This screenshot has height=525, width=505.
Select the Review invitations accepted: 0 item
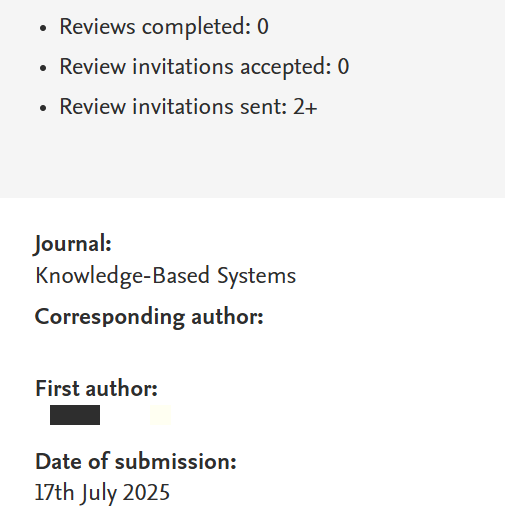click(x=204, y=67)
